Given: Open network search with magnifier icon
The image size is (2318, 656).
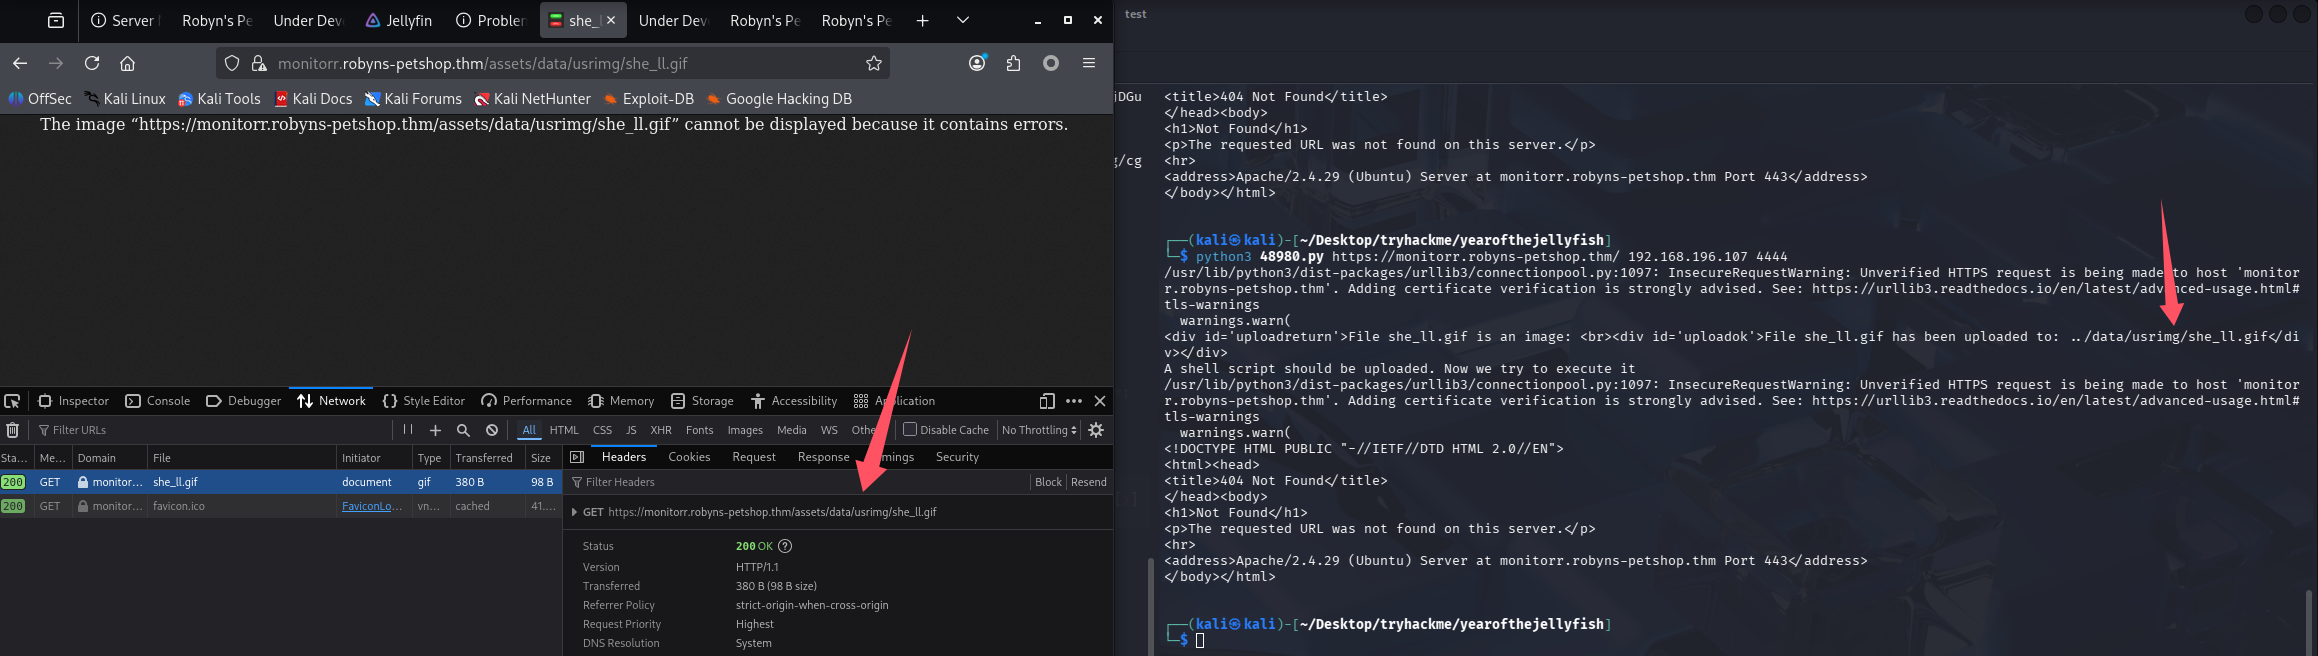Looking at the screenshot, I should coord(463,430).
